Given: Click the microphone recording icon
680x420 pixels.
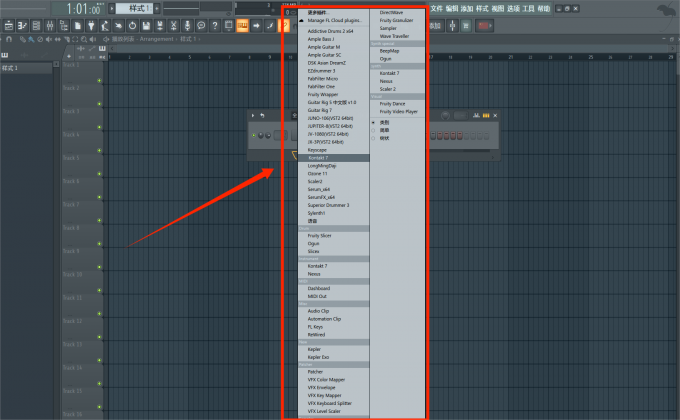Looking at the screenshot, I should pyautogui.click(x=187, y=26).
